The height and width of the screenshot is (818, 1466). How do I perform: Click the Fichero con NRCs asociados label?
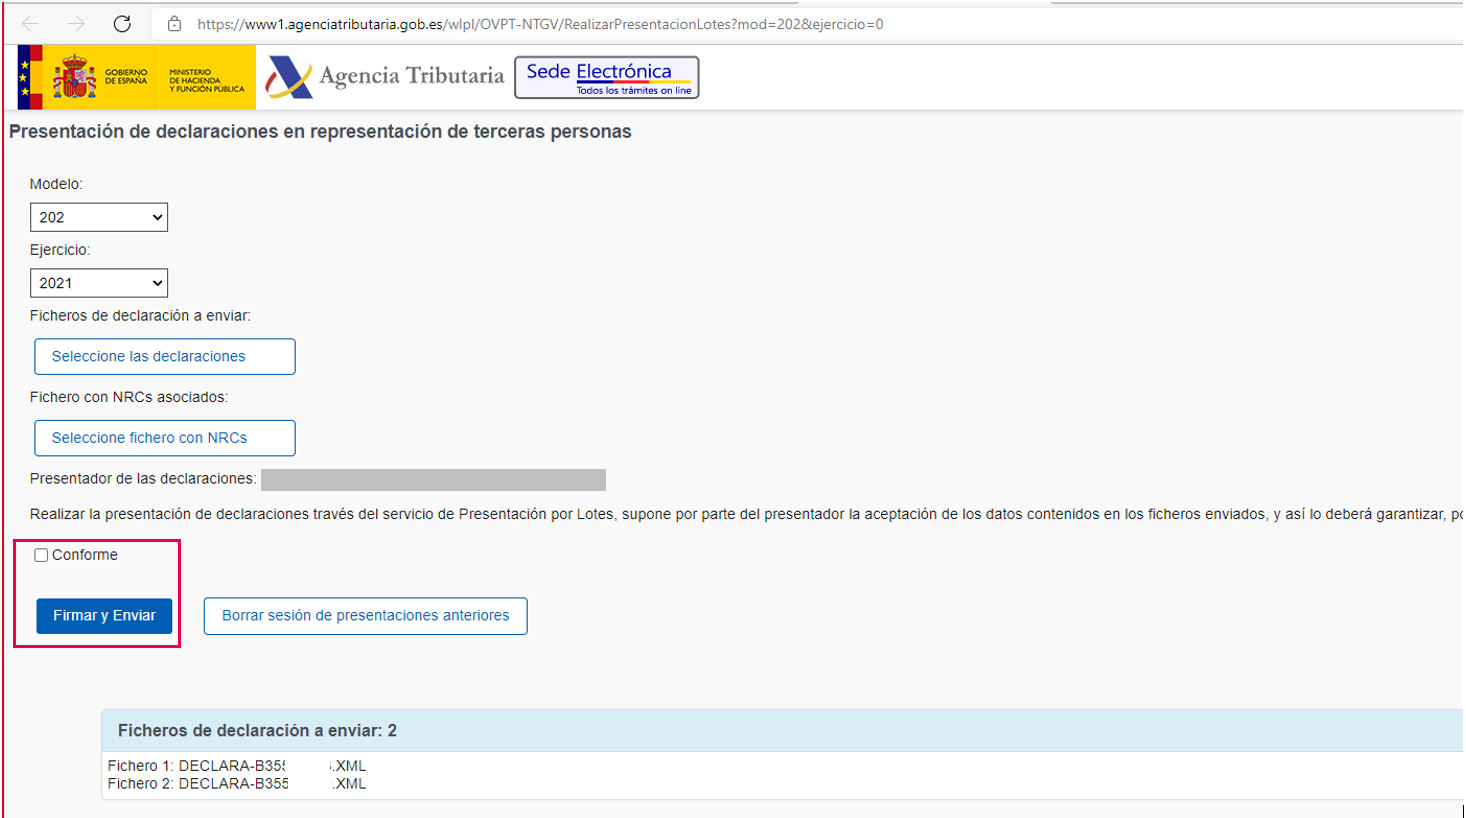coord(129,397)
